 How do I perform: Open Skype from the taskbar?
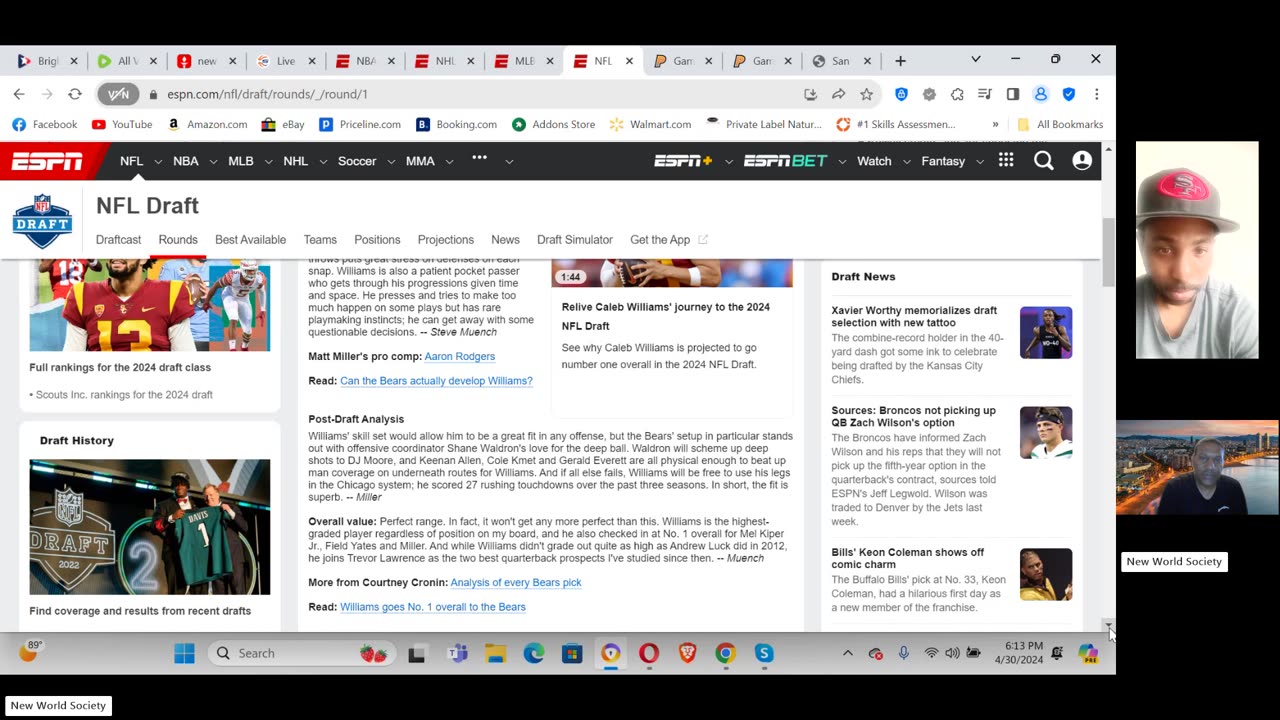(764, 654)
